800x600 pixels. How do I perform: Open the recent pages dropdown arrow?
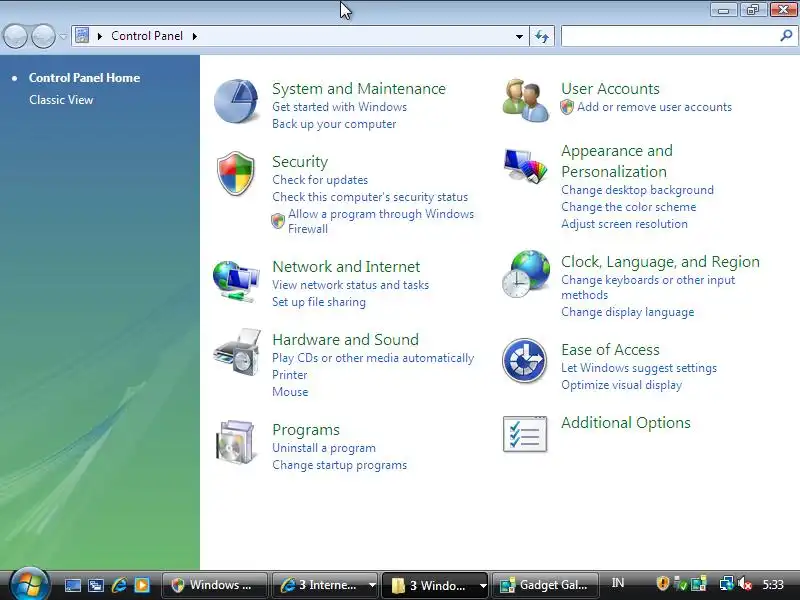coord(63,36)
